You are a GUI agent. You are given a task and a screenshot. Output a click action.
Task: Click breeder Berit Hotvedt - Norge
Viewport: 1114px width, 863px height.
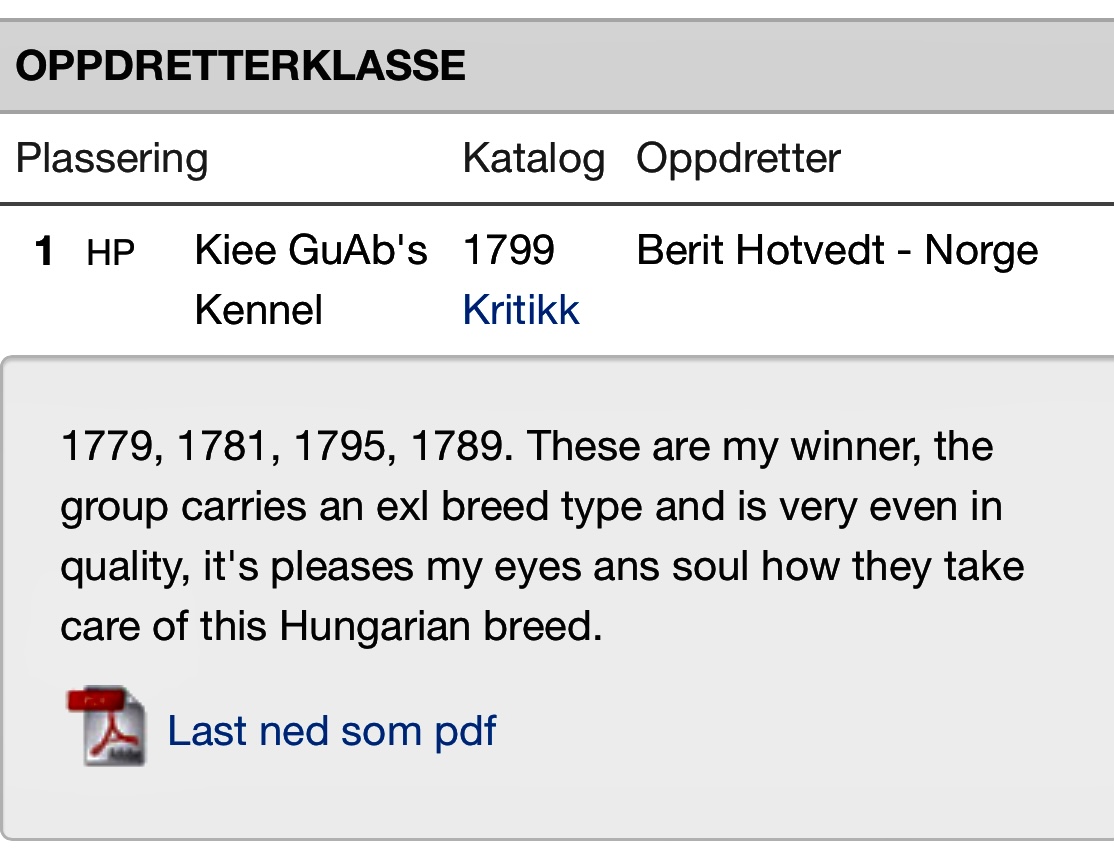pyautogui.click(x=837, y=251)
